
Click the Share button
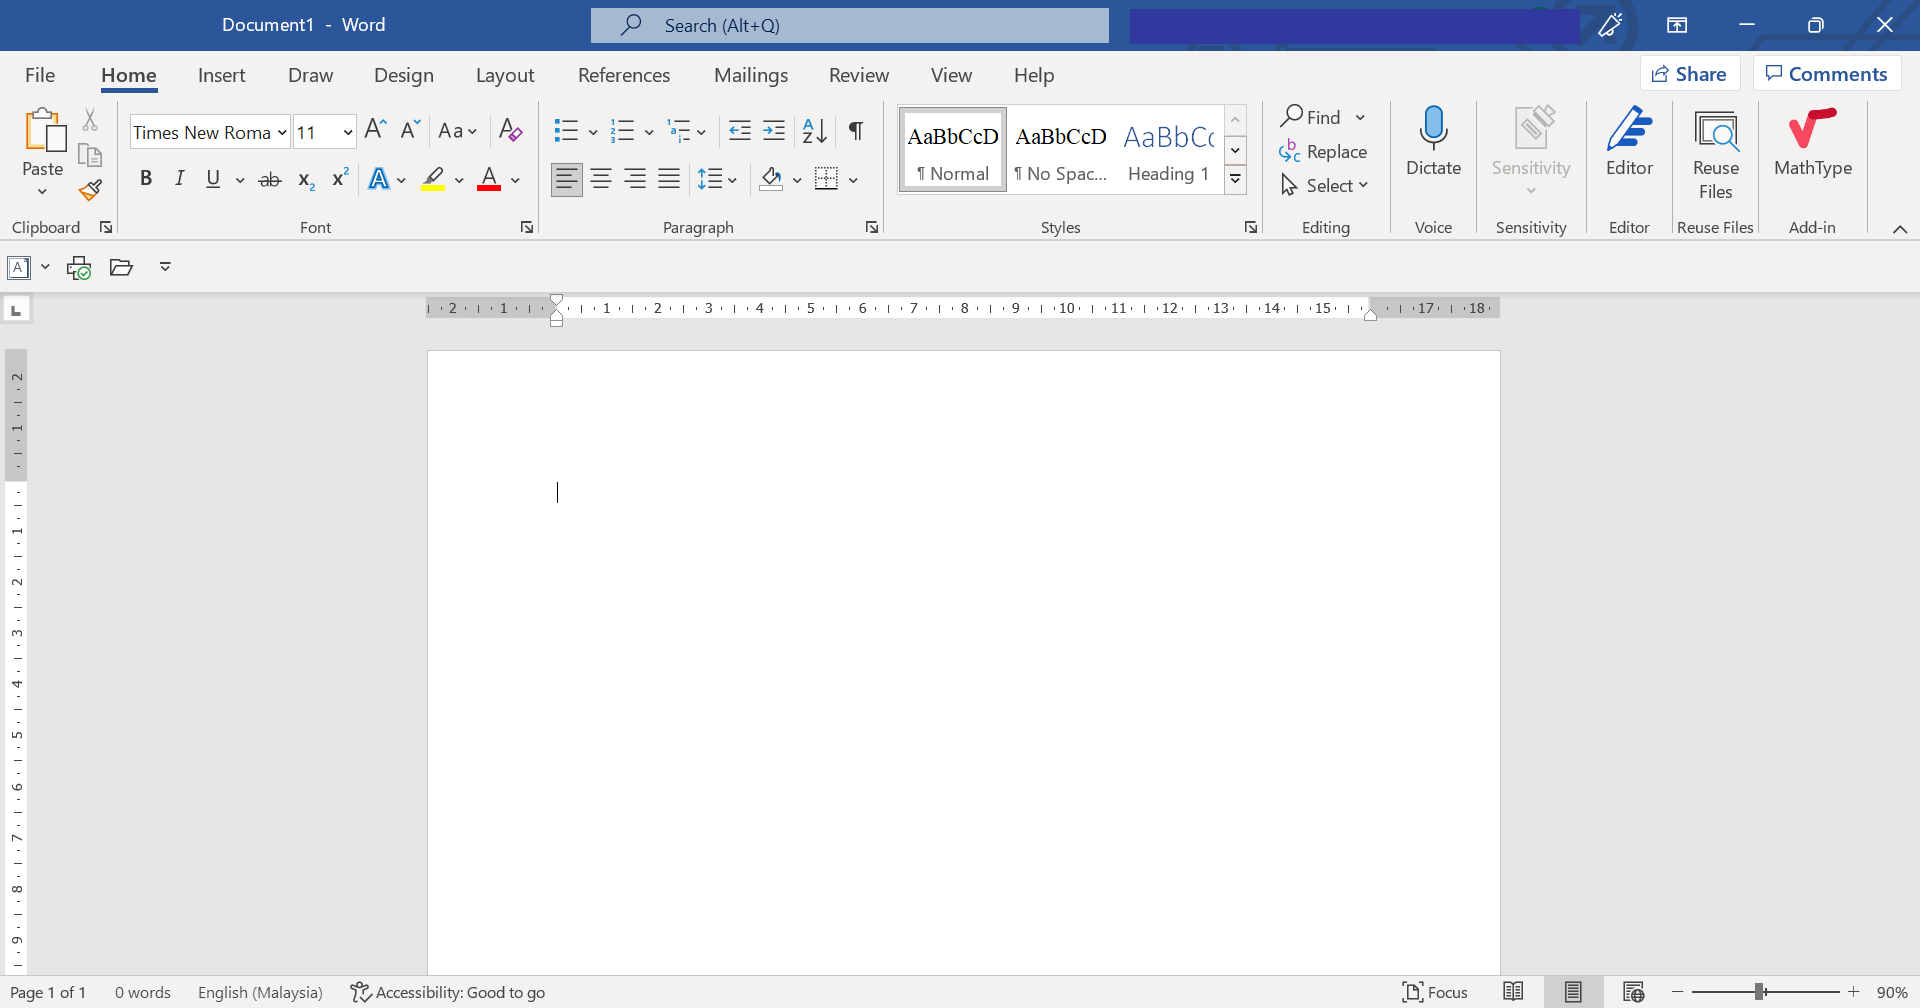click(x=1689, y=74)
